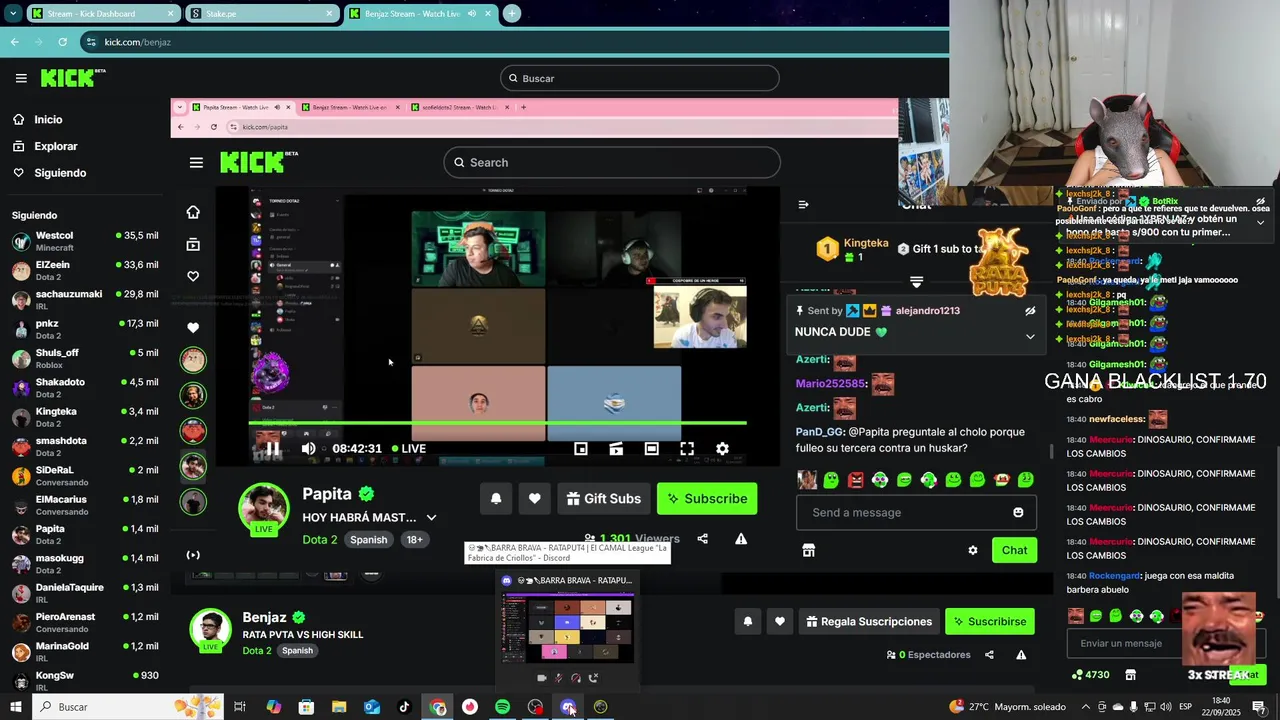Toggle Papita notification bell
Screen dimensions: 1280x720
tap(496, 498)
